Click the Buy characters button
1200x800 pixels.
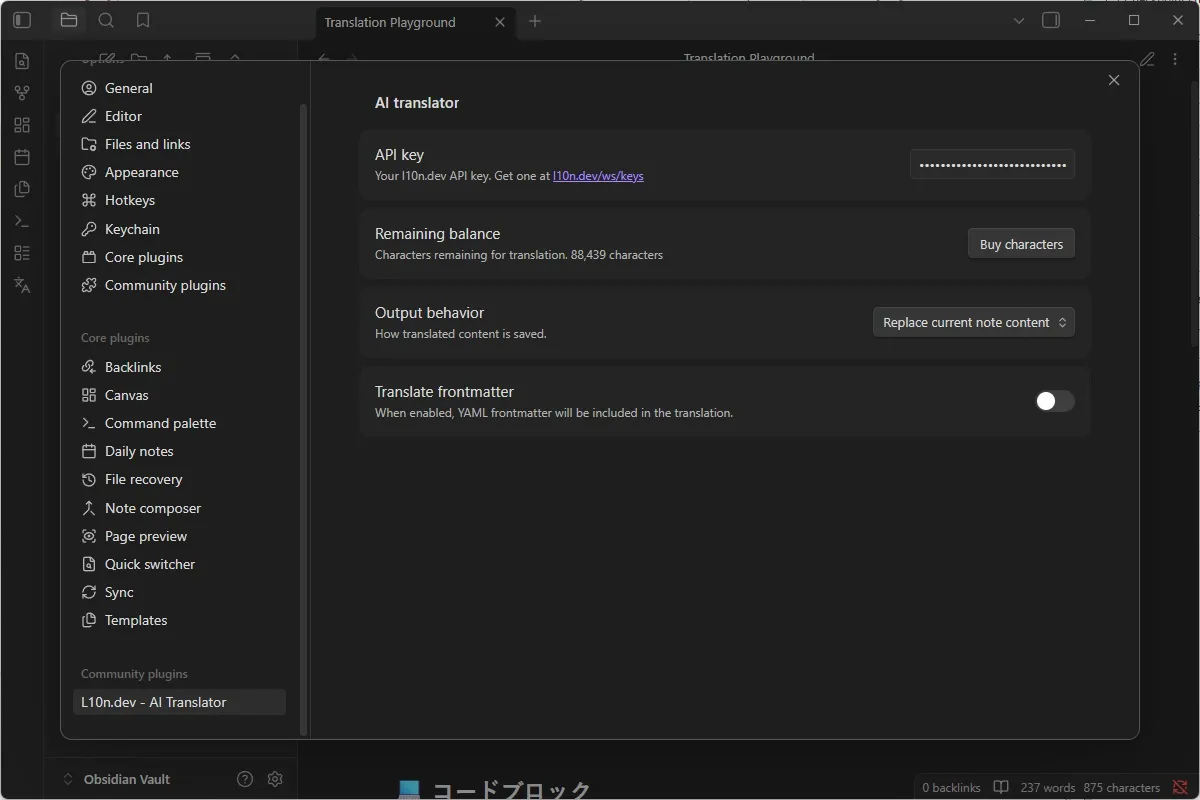(x=1021, y=244)
